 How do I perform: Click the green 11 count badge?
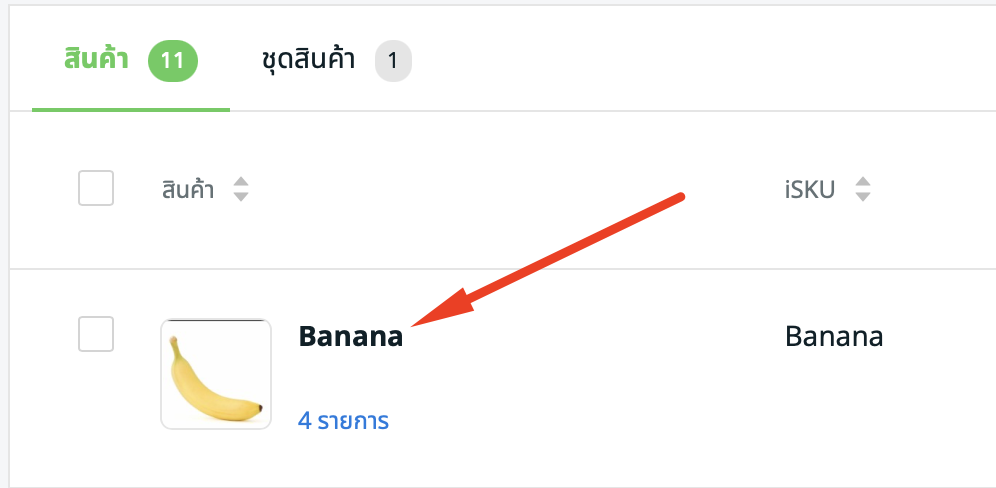[x=173, y=61]
